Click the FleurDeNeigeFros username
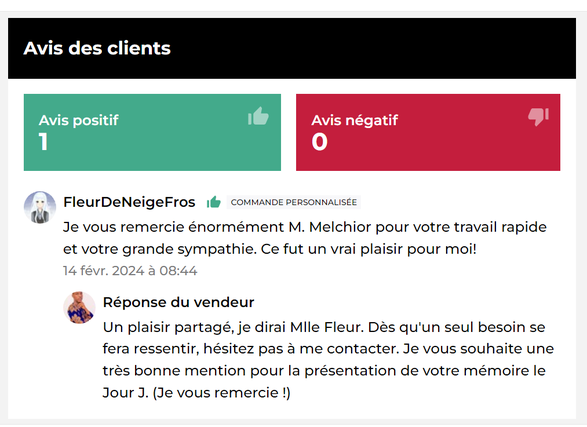The height and width of the screenshot is (427, 587). (x=129, y=202)
